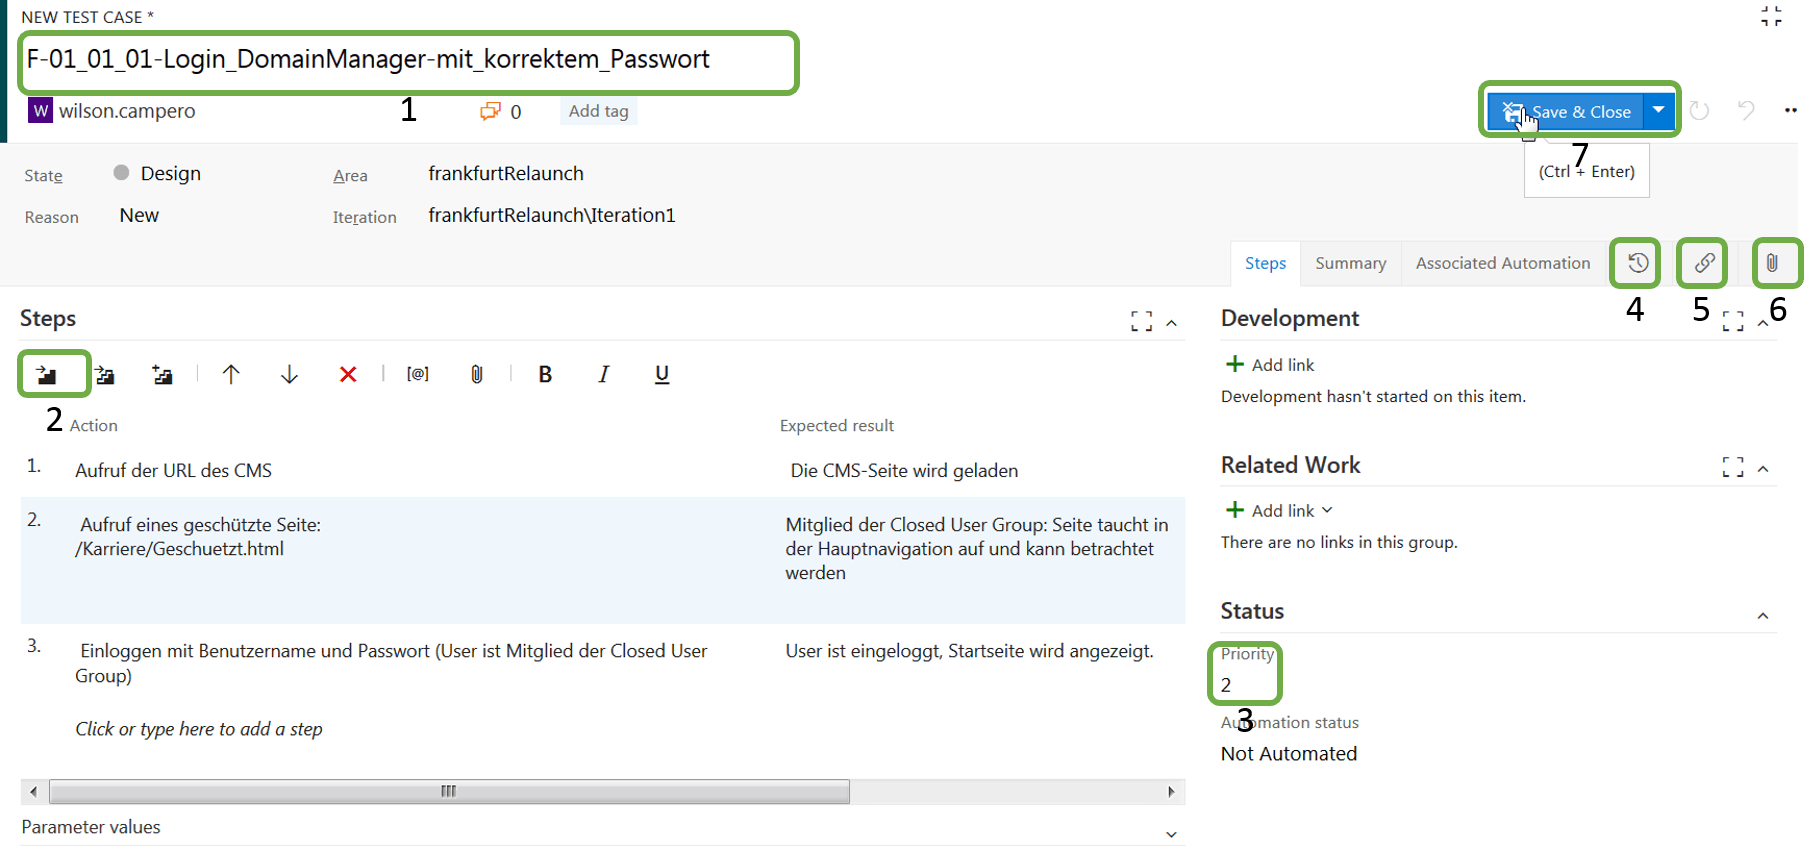The width and height of the screenshot is (1810, 850).
Task: Click the Create shared steps icon
Action: tap(163, 375)
